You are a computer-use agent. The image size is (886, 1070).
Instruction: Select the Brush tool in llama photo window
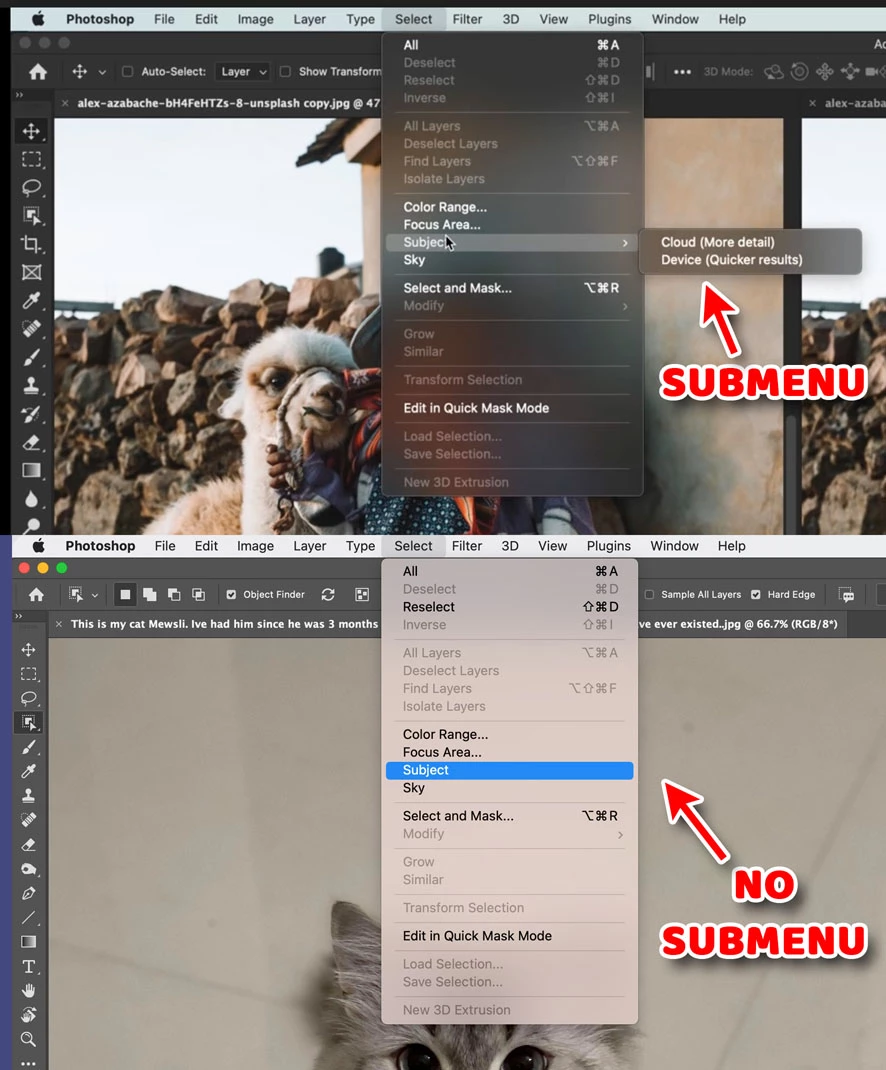coord(31,357)
